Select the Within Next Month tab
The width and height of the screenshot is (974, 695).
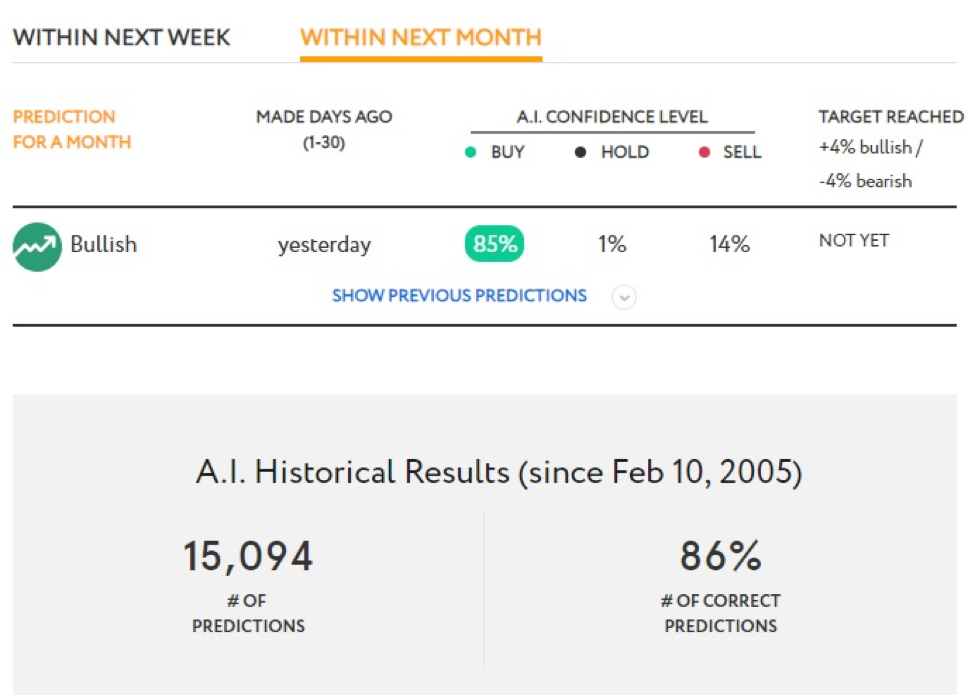pyautogui.click(x=421, y=37)
